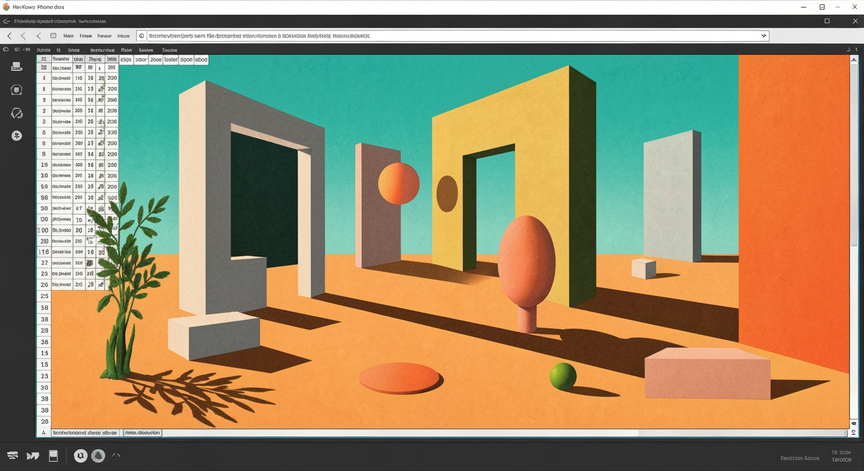
Task: Click the white circular icon in bottom taskbar
Action: click(80, 456)
